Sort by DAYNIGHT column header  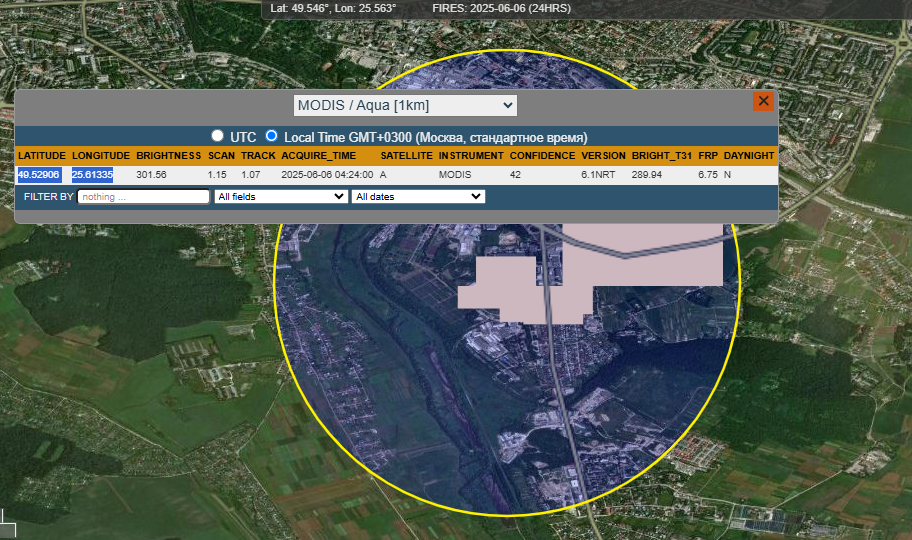(749, 156)
